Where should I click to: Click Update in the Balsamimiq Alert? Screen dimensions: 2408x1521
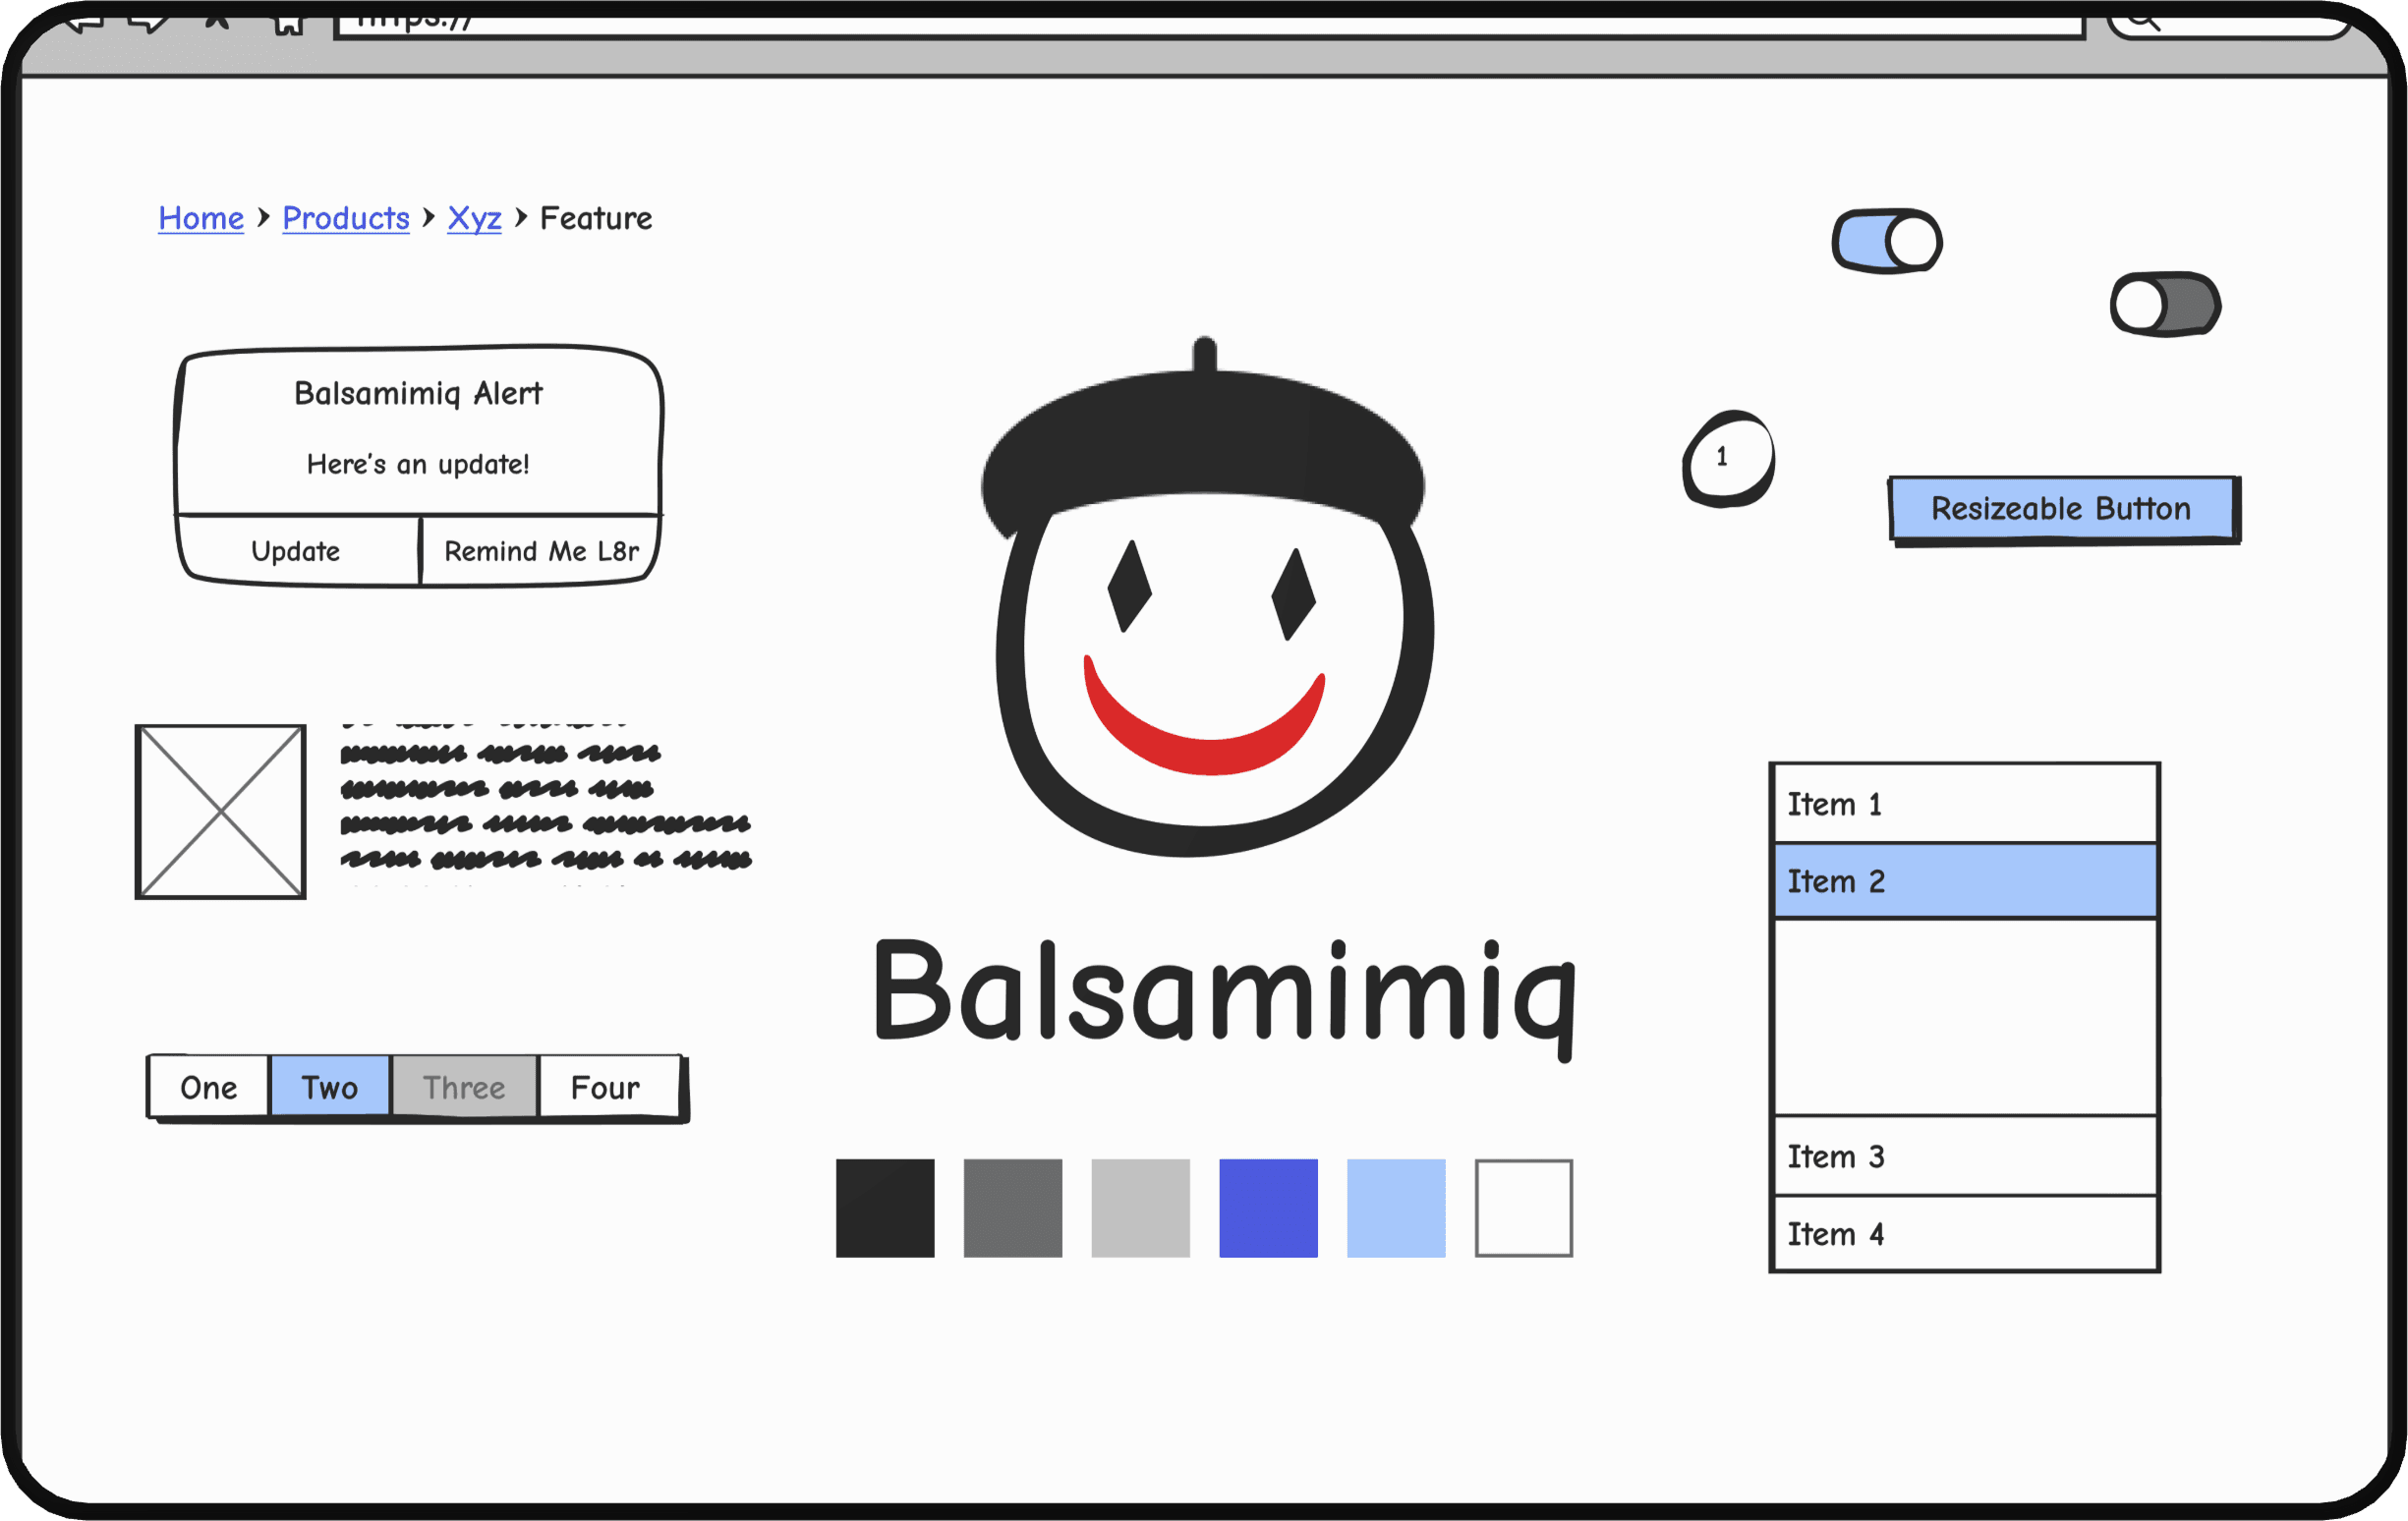tap(298, 551)
